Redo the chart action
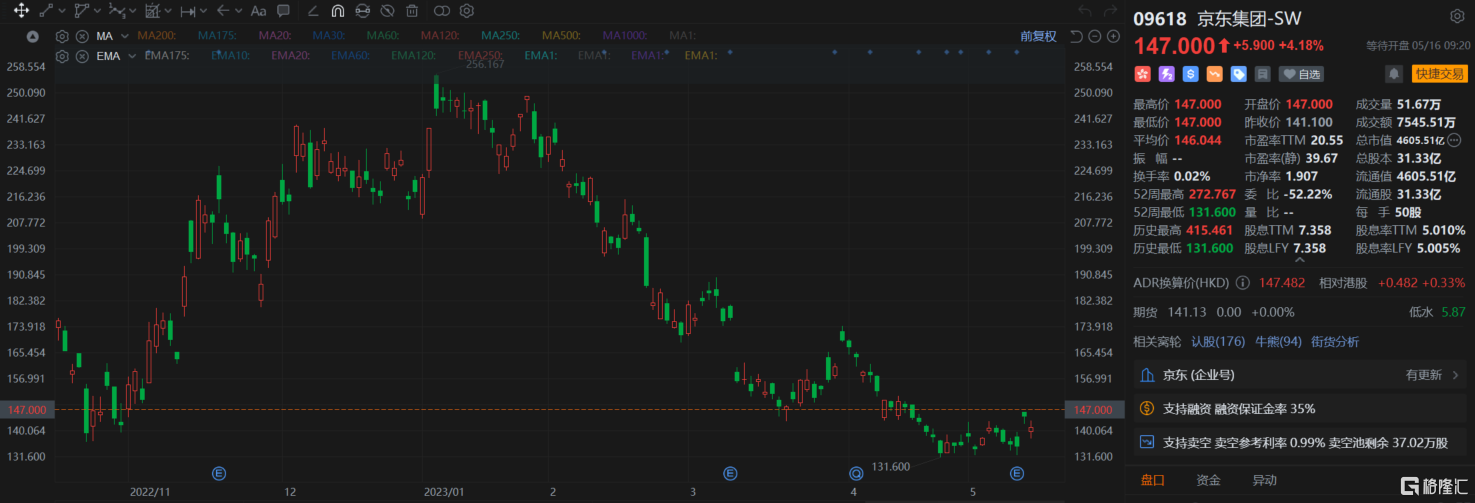 pyautogui.click(x=1110, y=11)
